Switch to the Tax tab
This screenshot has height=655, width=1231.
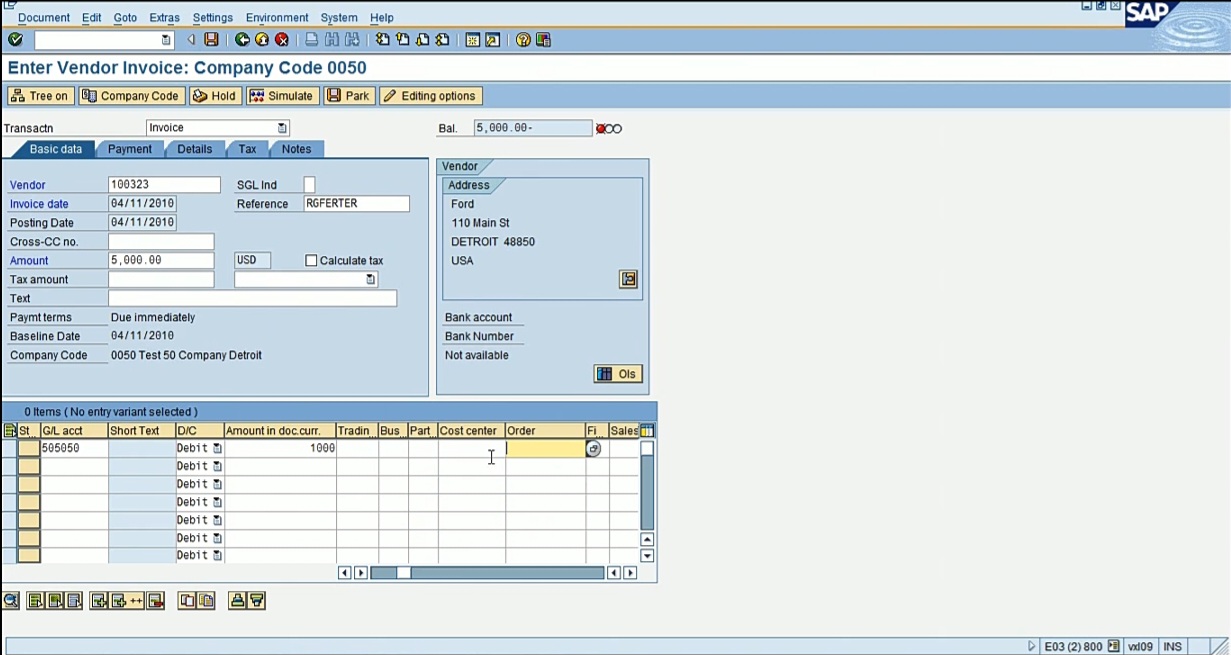point(247,149)
